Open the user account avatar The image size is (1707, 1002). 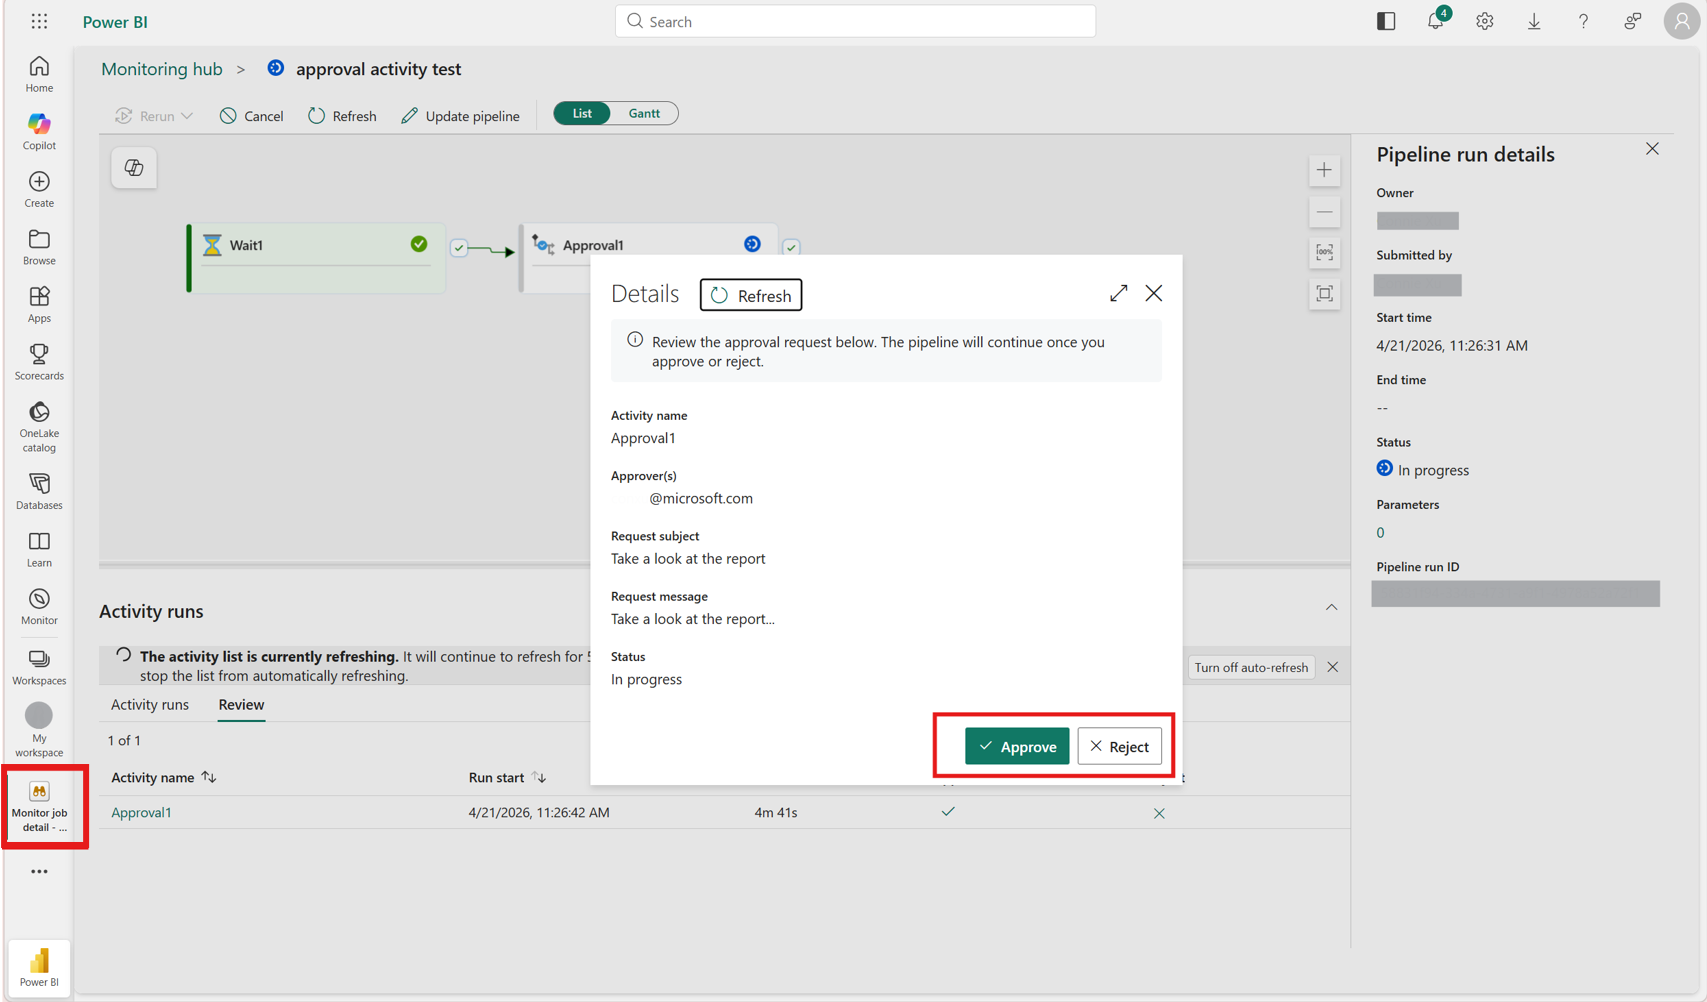1682,21
